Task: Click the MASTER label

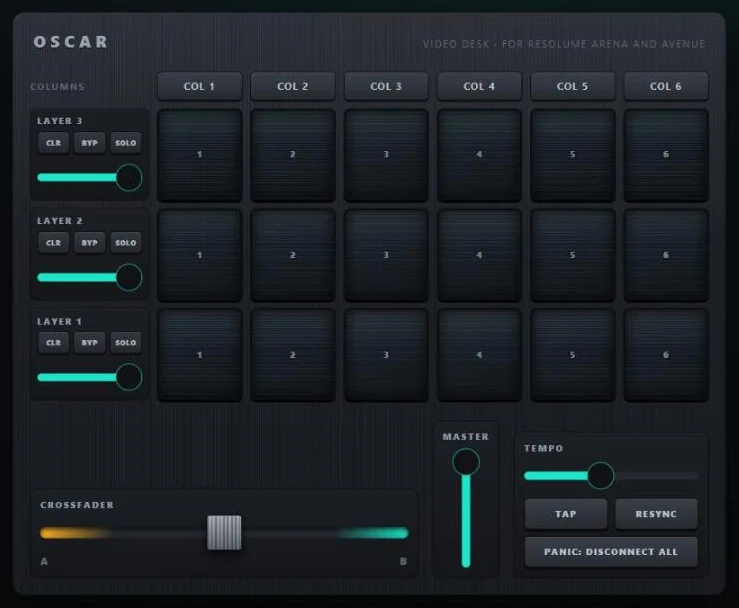Action: tap(466, 437)
